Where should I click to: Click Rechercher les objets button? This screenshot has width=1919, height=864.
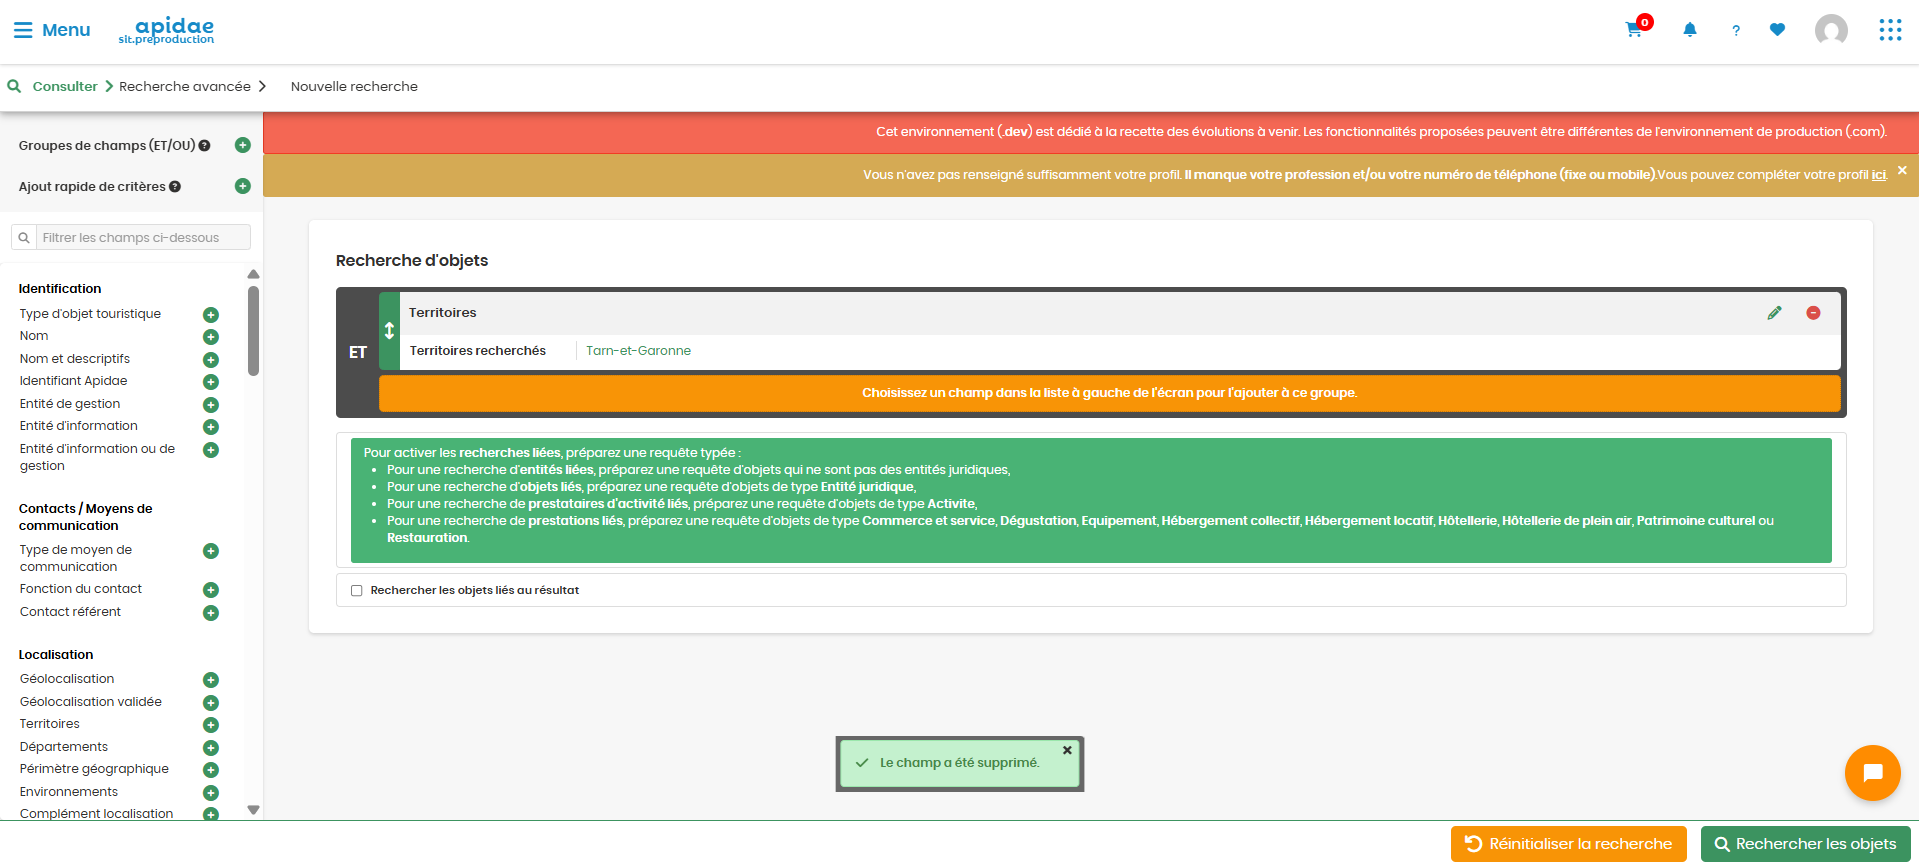(1805, 844)
